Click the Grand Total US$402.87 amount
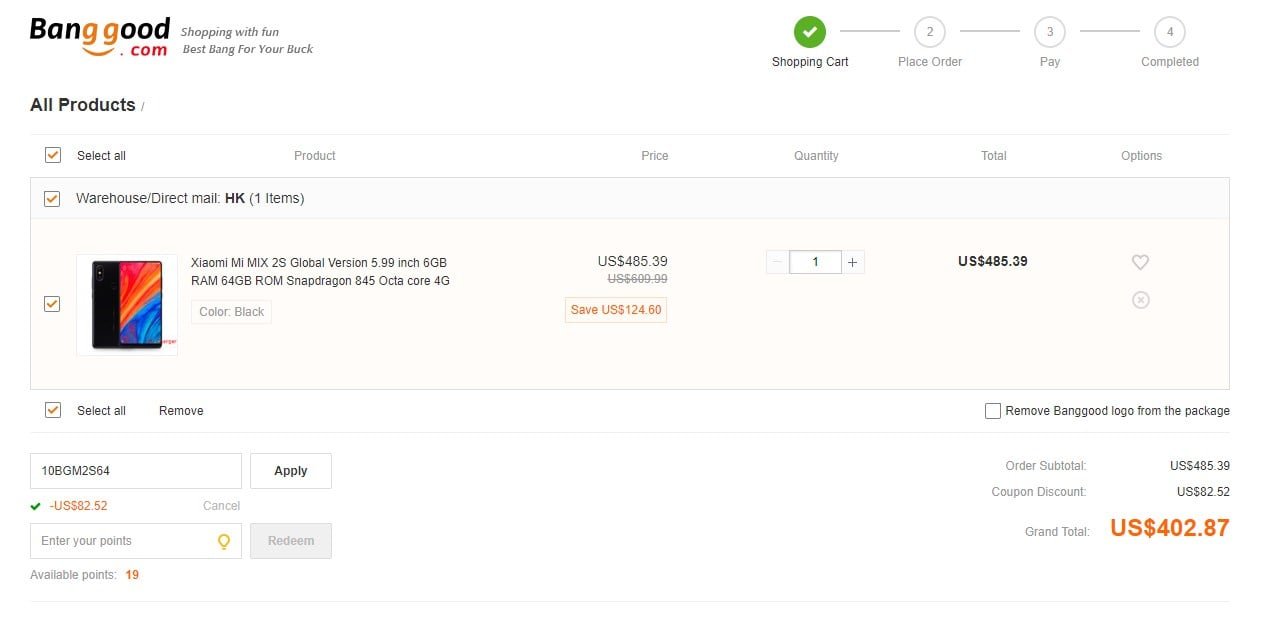This screenshot has height=619, width=1273. point(1170,528)
